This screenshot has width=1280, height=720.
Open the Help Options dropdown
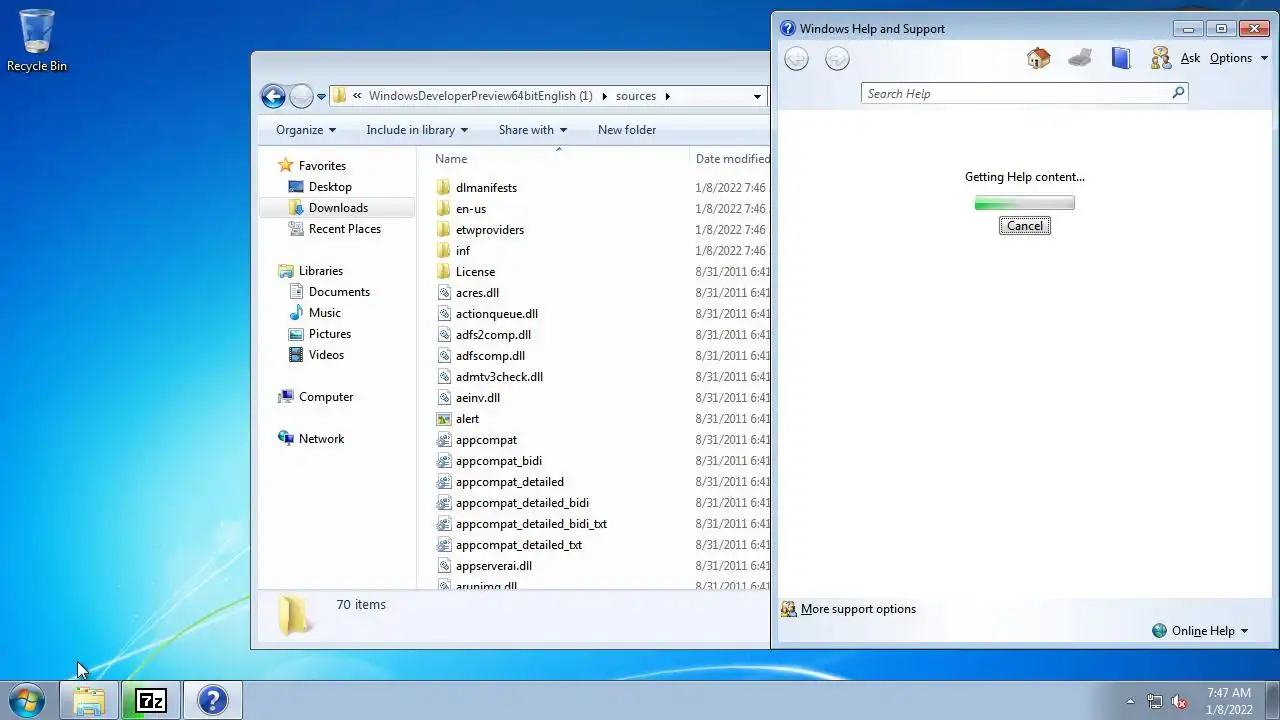pyautogui.click(x=1238, y=58)
